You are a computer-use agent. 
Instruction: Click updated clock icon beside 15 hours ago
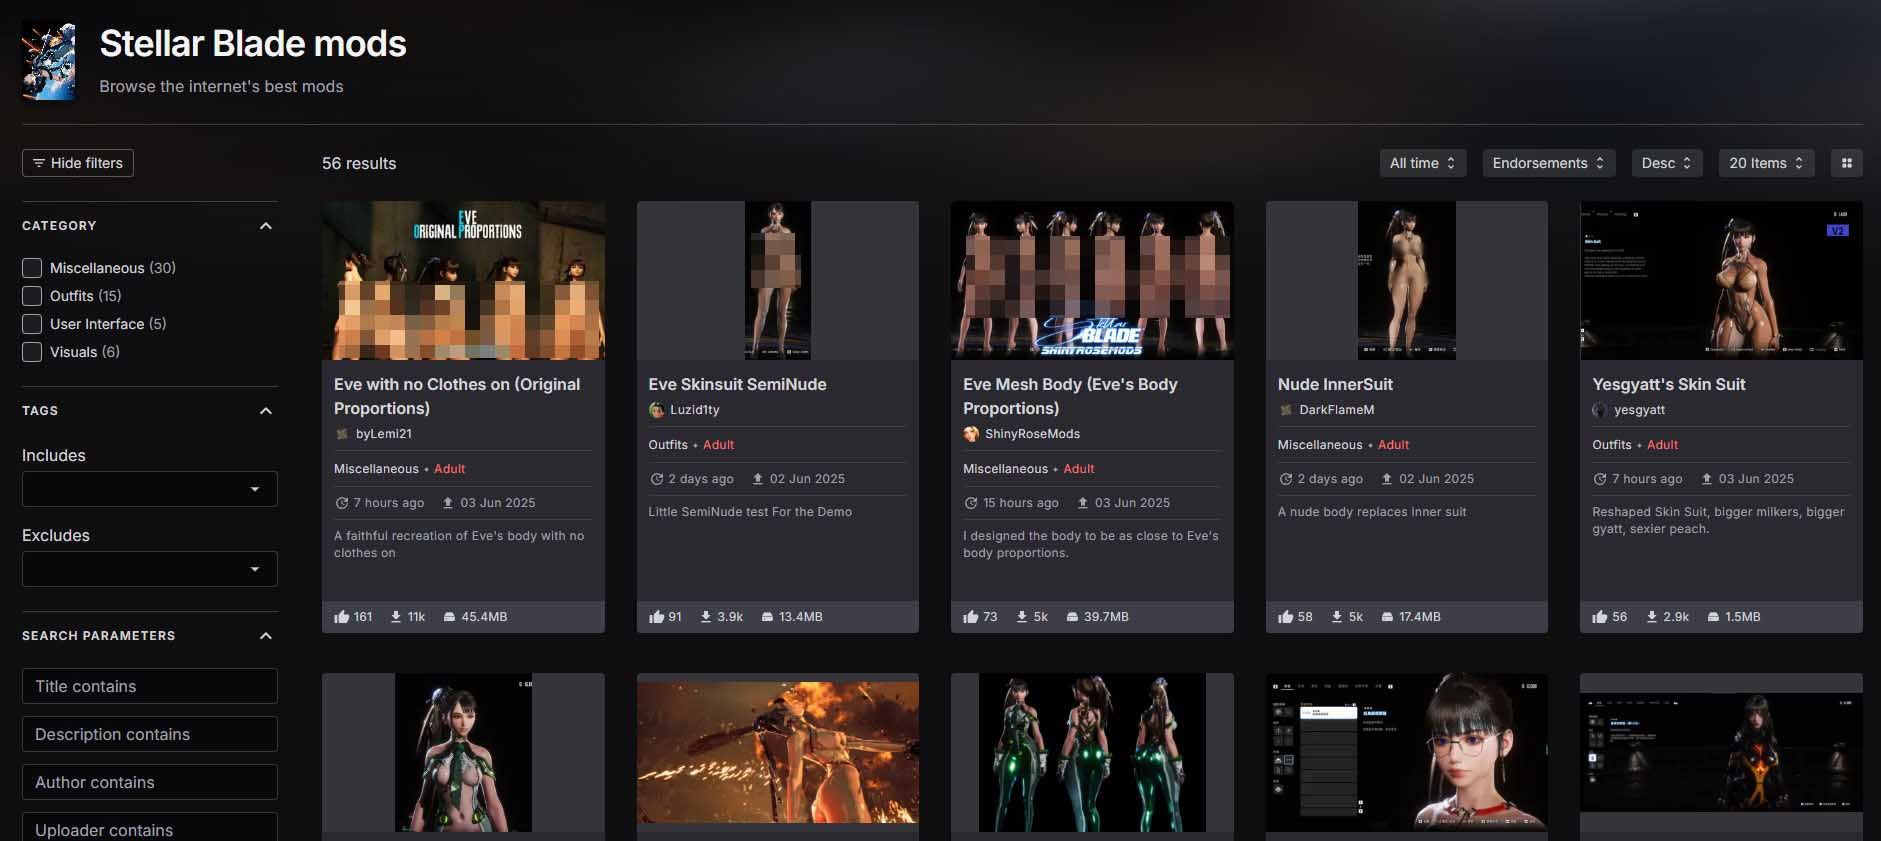click(x=971, y=503)
